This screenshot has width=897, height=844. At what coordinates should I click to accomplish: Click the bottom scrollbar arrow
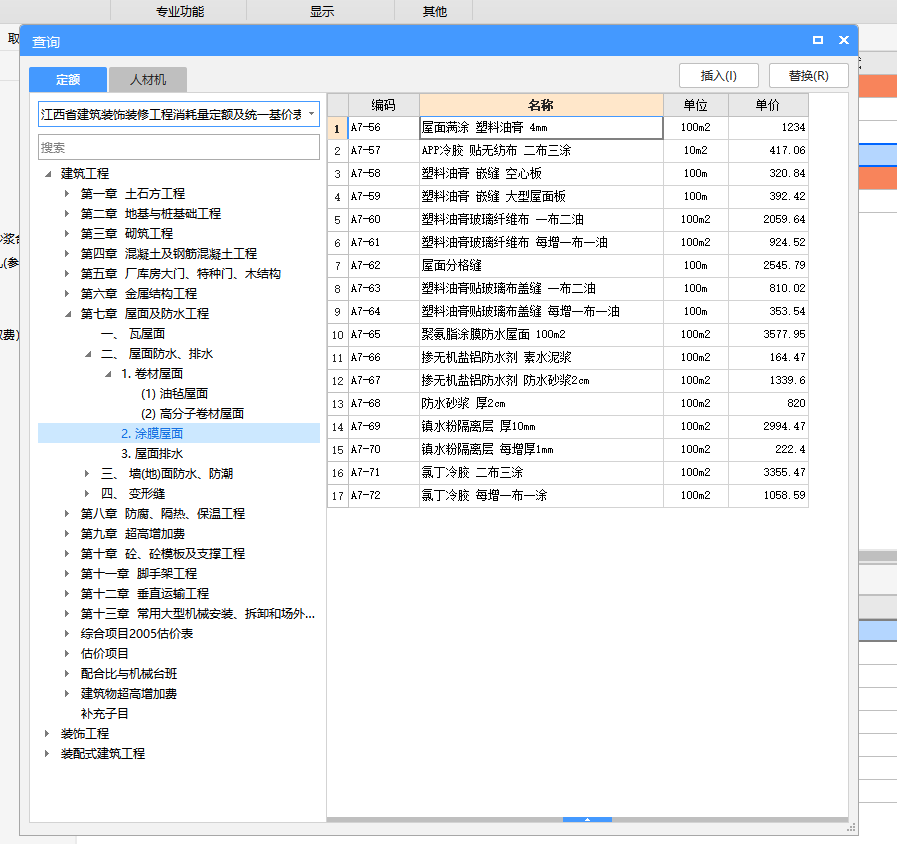tap(587, 820)
